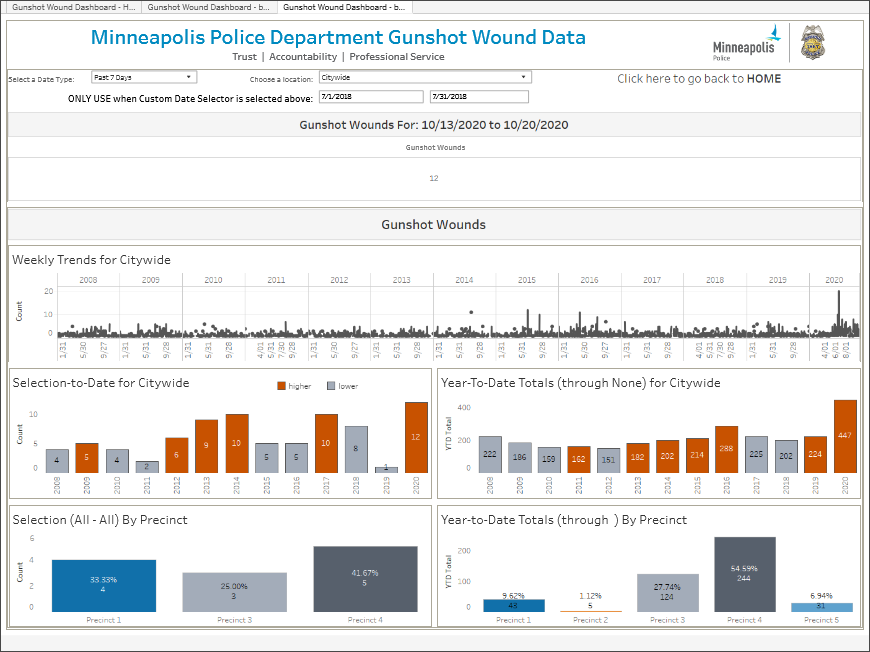Screen dimensions: 870x652
Task: Click the Selection (All - All) By Precinct title
Action: (100, 520)
